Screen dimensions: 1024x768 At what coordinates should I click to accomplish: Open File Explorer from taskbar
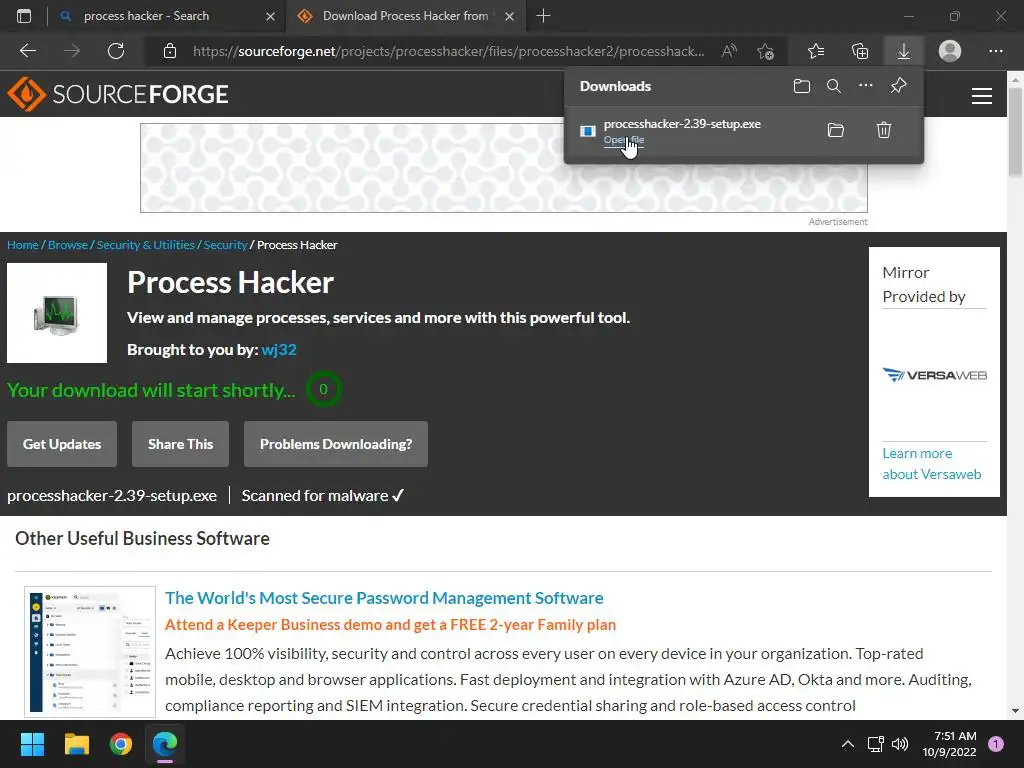(76, 744)
